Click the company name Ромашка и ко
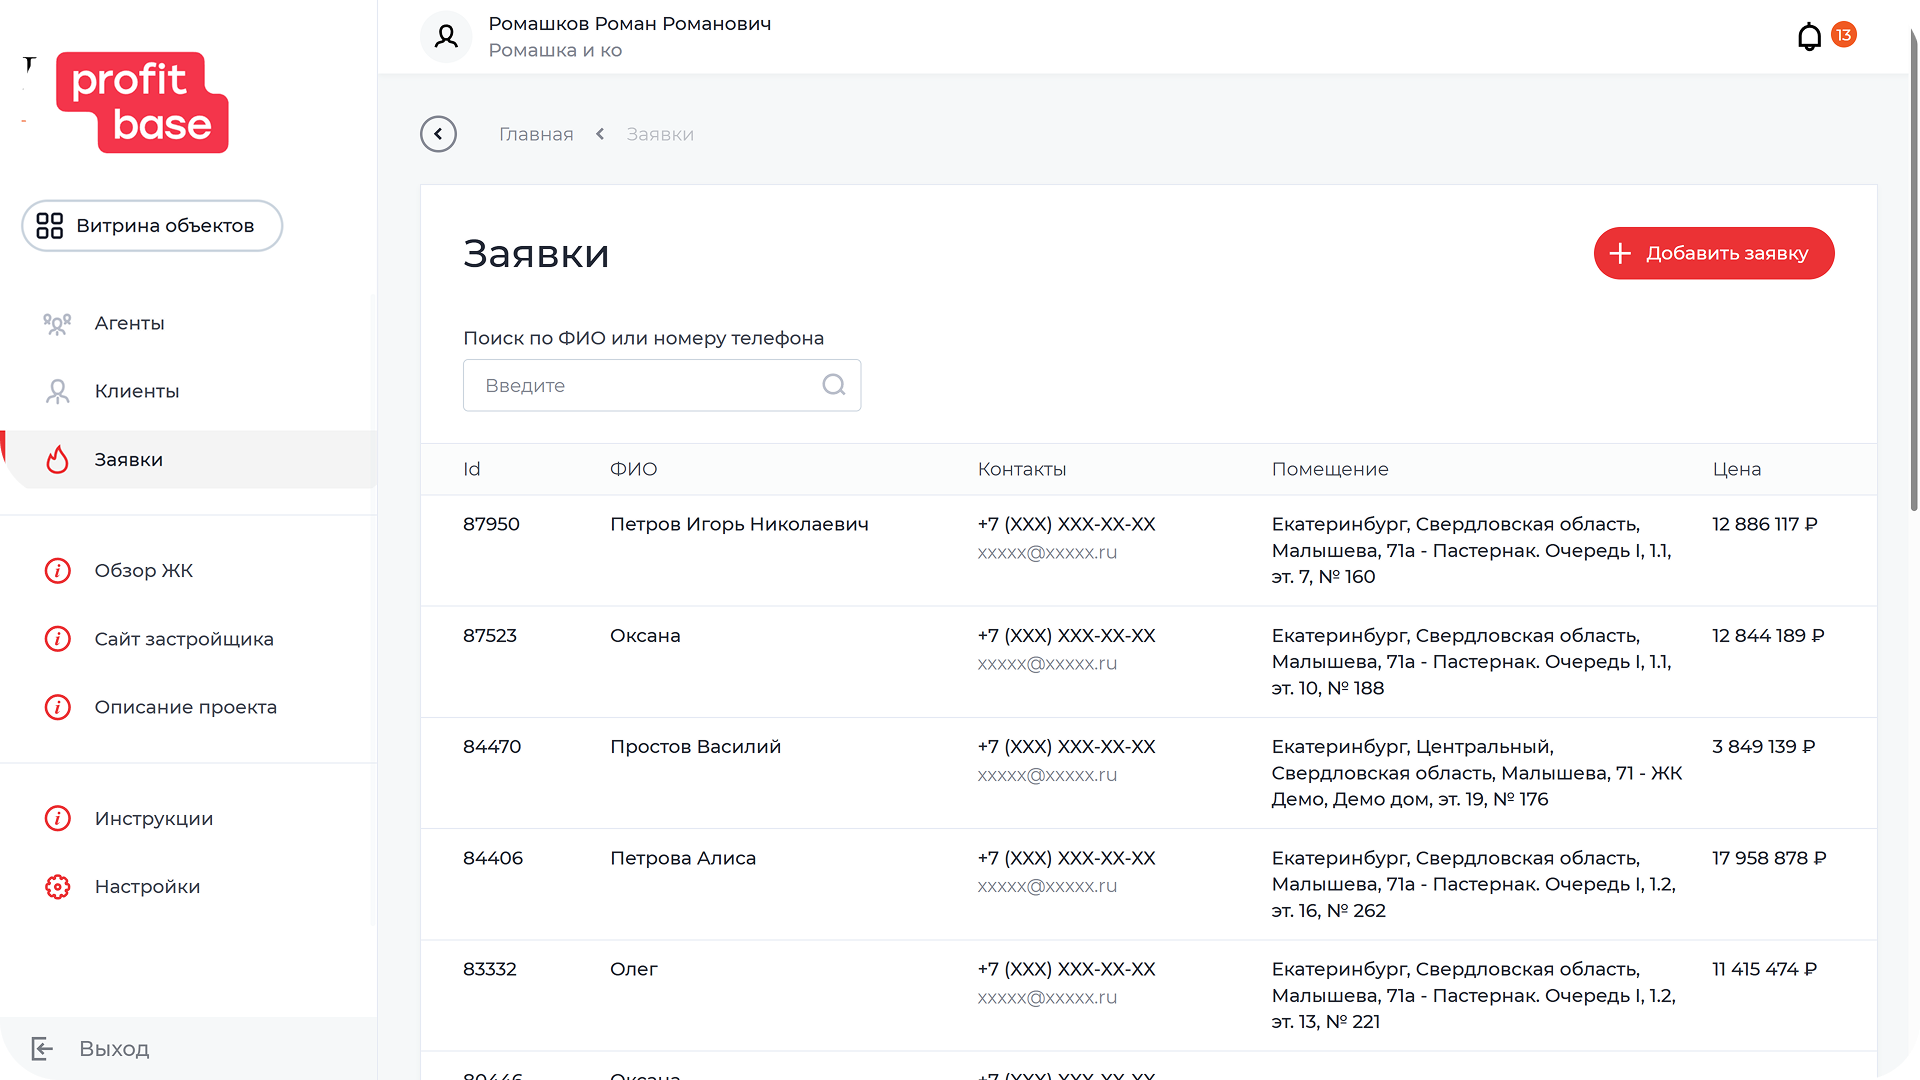 [555, 50]
